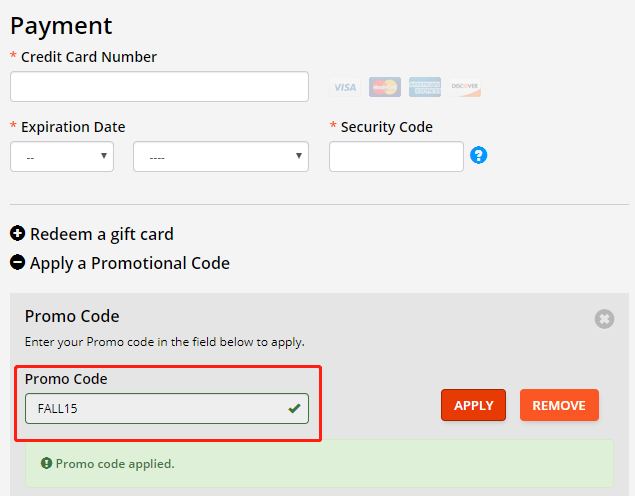Image resolution: width=635 pixels, height=496 pixels.
Task: Click the REMOVE button
Action: [559, 405]
